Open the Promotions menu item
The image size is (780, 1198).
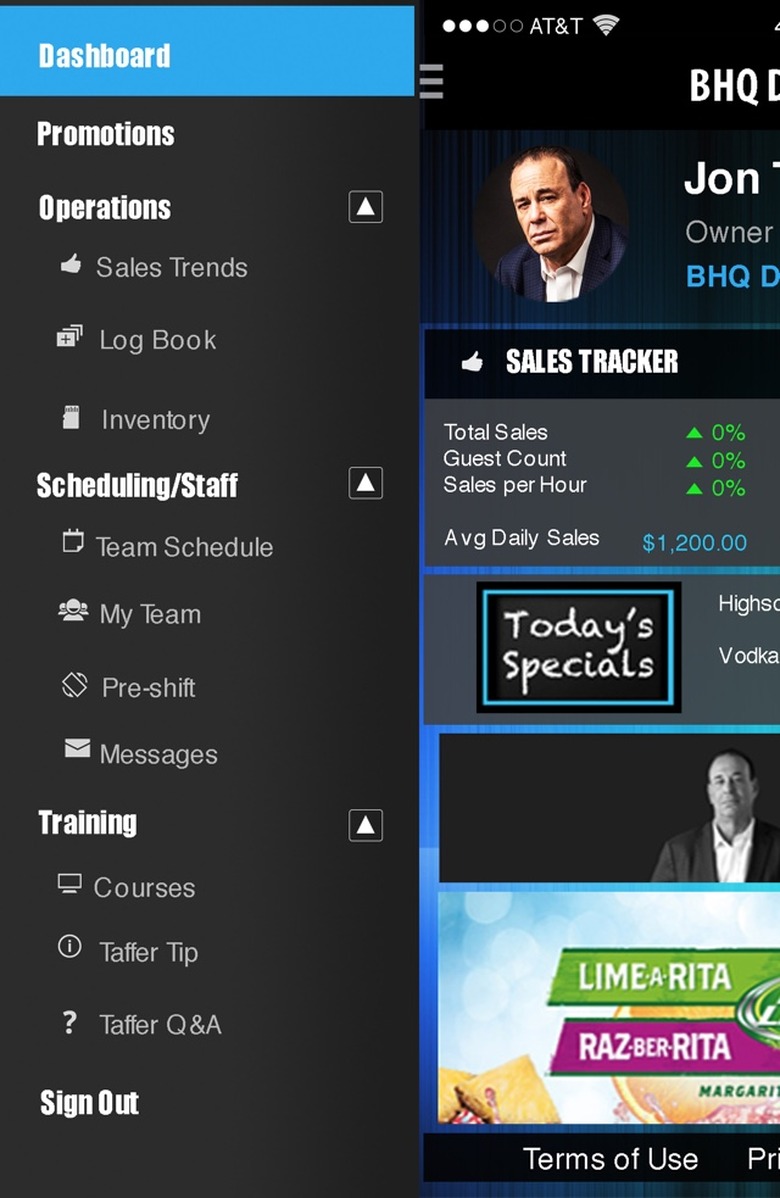(x=106, y=134)
